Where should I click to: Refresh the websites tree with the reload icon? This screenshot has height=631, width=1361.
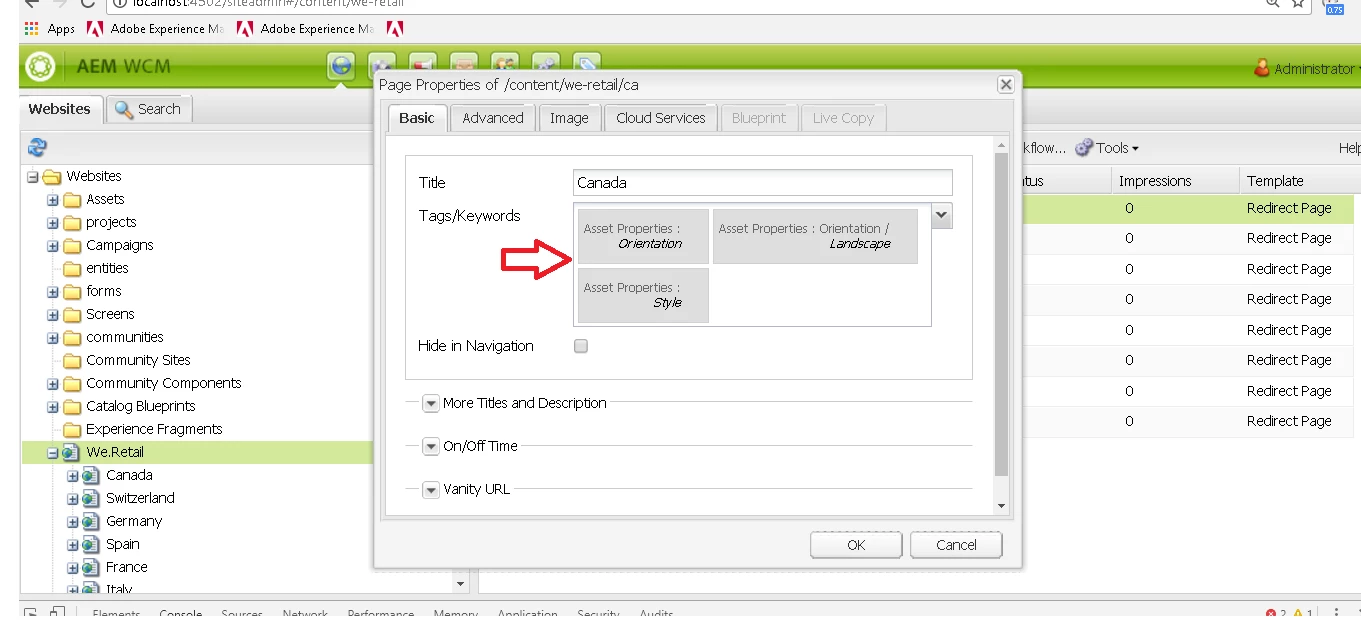(x=37, y=148)
